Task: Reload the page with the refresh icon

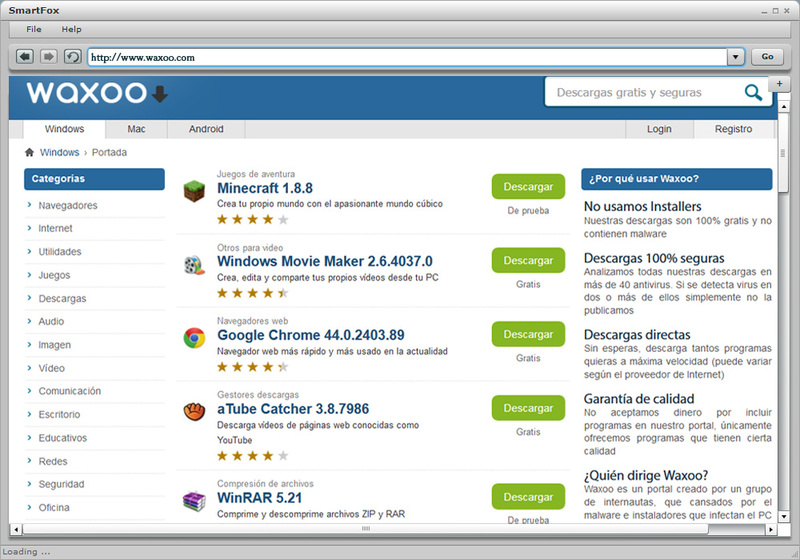Action: point(72,57)
